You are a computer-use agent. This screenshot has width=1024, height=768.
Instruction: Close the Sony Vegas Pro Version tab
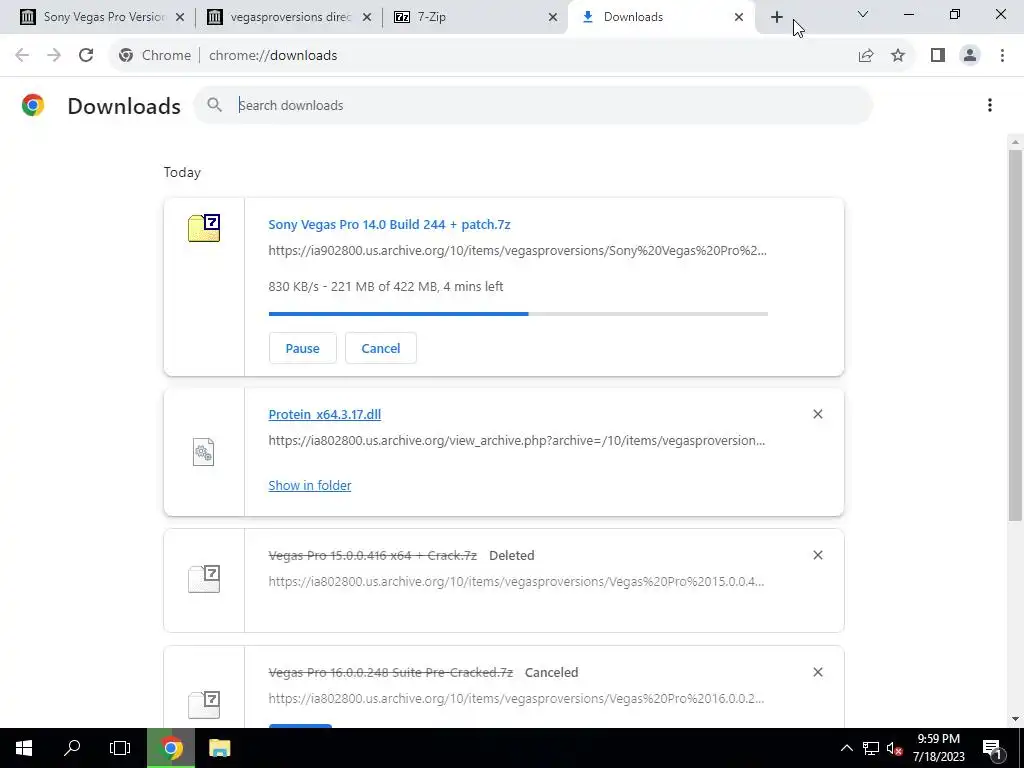[180, 17]
